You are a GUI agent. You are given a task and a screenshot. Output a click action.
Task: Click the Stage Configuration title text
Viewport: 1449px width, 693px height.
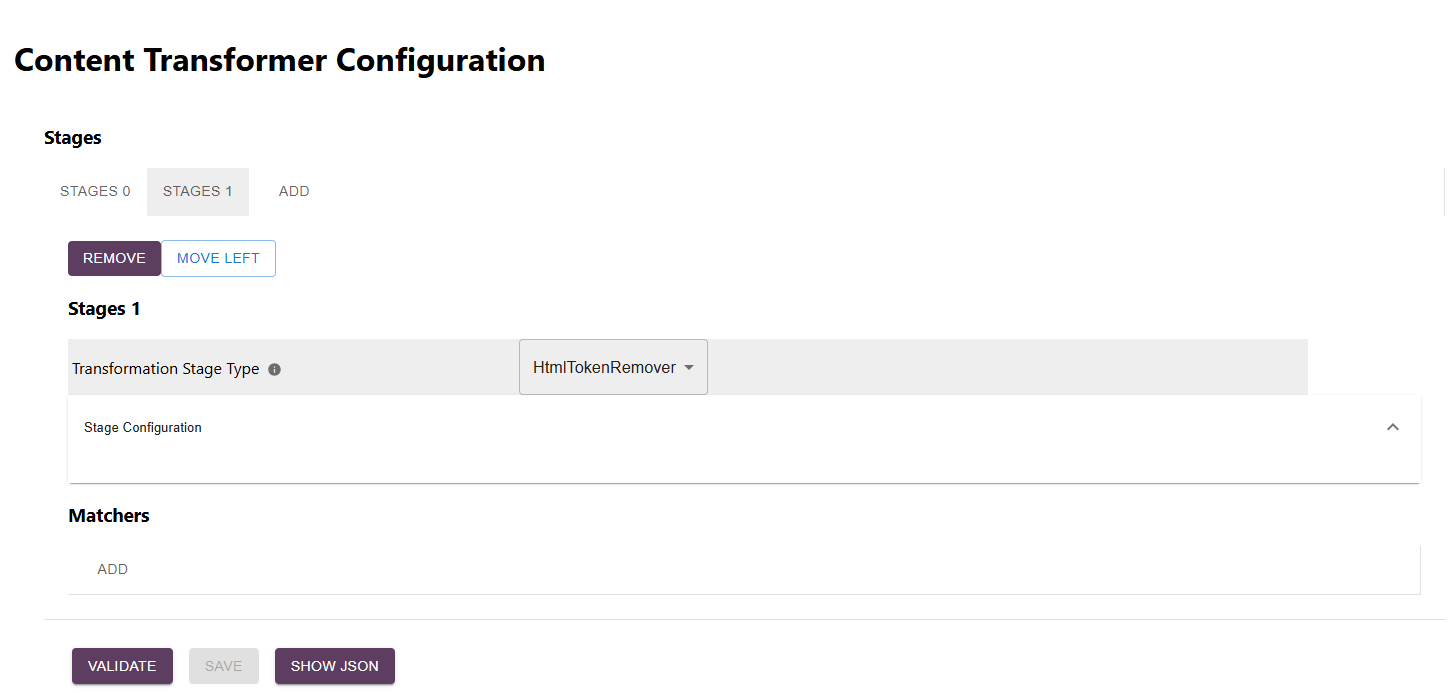coord(143,427)
